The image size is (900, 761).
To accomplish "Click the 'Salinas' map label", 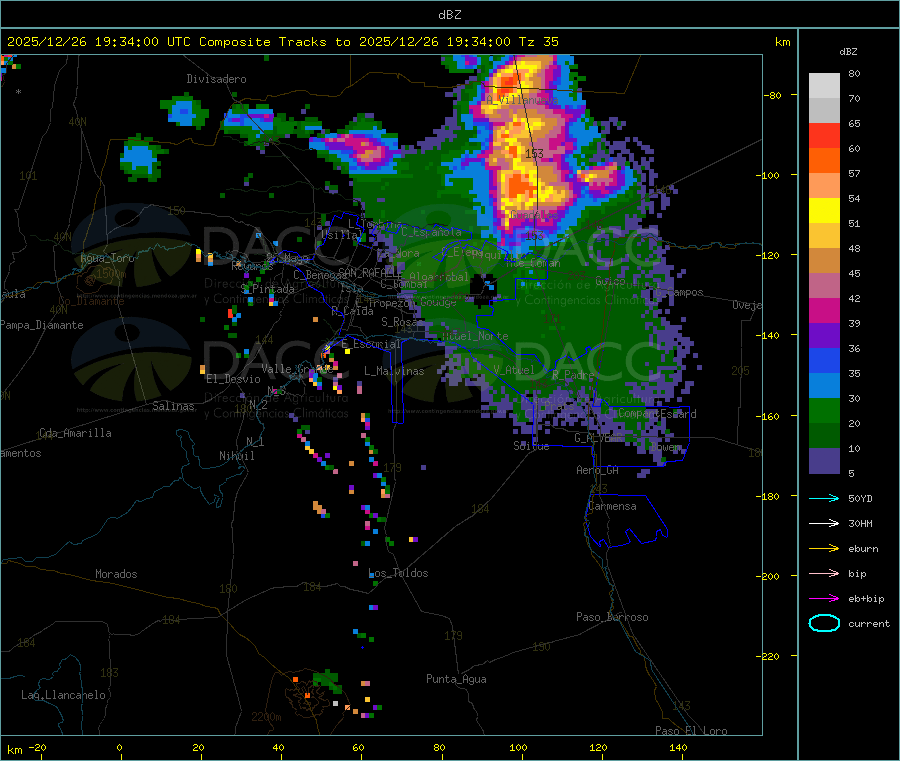I will (x=173, y=406).
